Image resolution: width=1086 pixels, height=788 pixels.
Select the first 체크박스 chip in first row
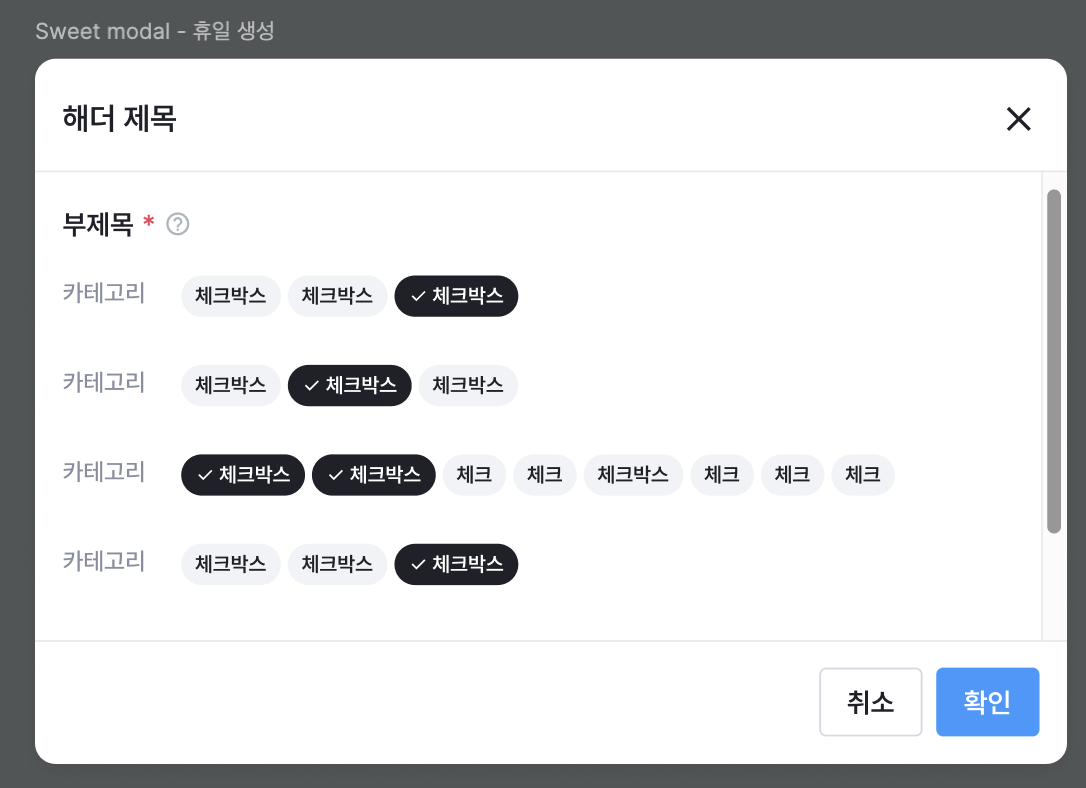click(x=230, y=295)
